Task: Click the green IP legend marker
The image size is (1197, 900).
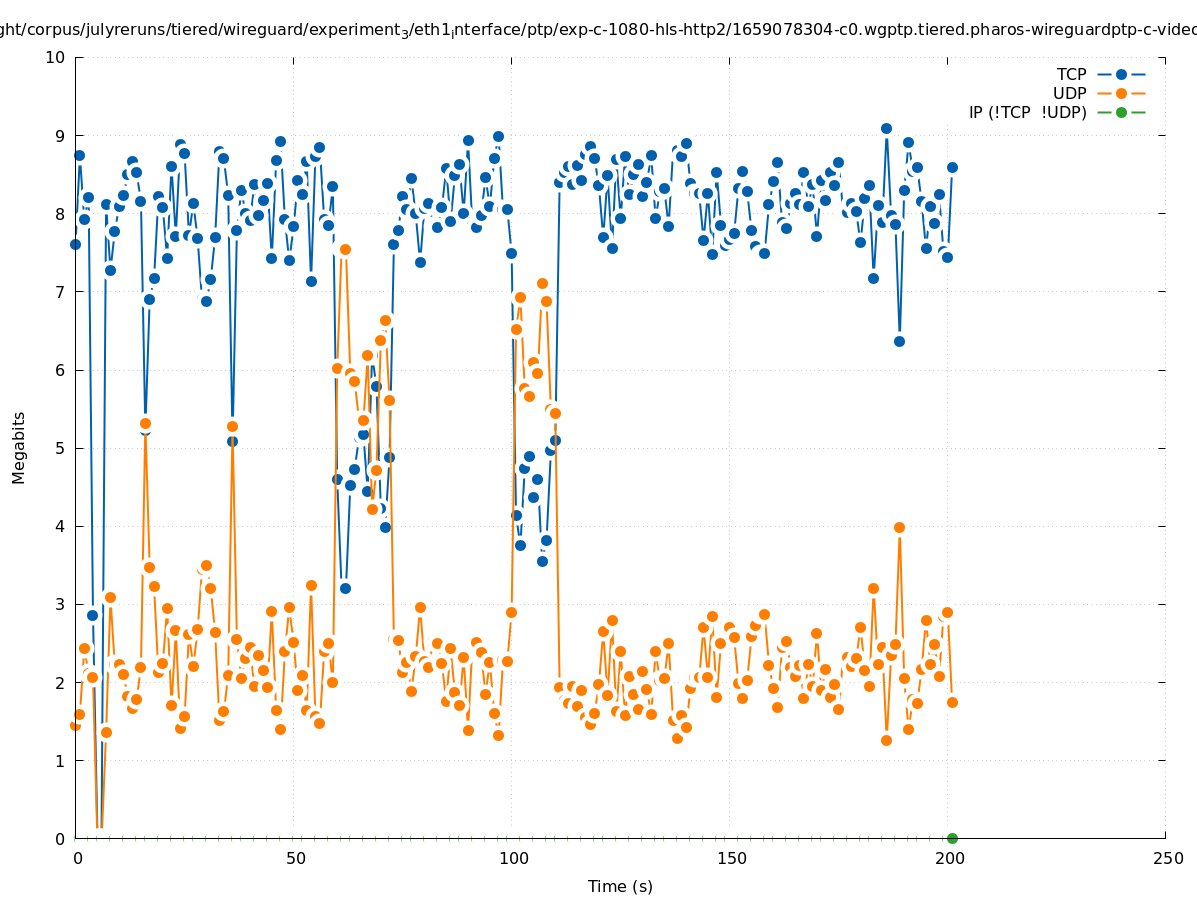Action: 1121,113
